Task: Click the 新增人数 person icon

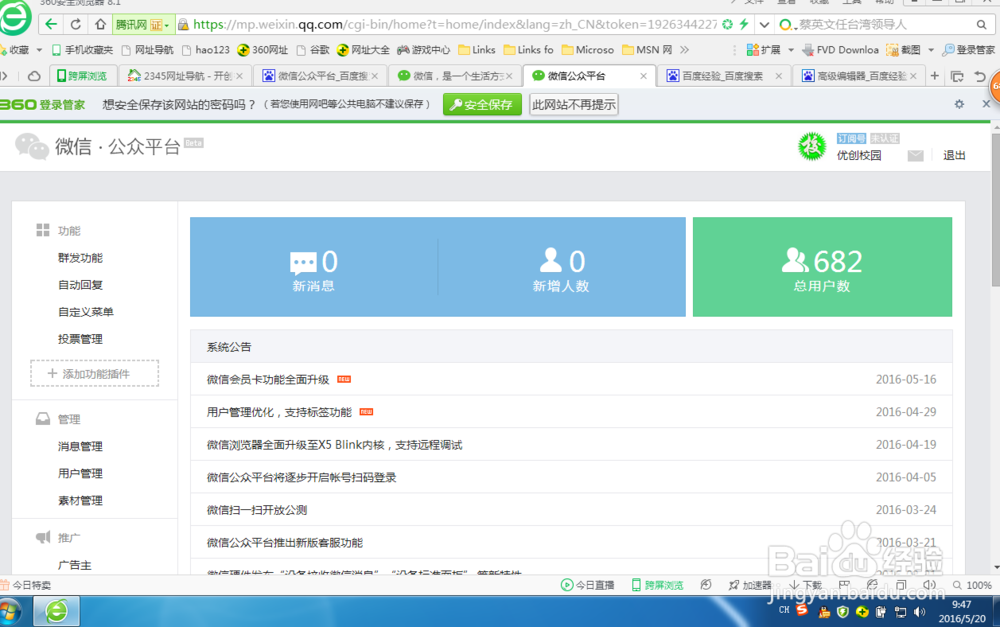Action: click(x=550, y=260)
